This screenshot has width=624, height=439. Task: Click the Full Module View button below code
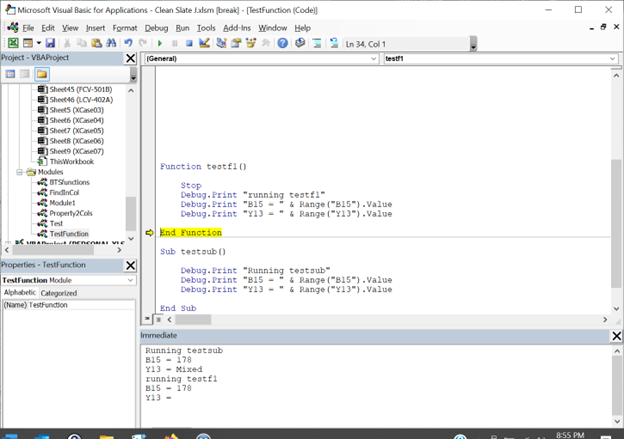click(158, 319)
